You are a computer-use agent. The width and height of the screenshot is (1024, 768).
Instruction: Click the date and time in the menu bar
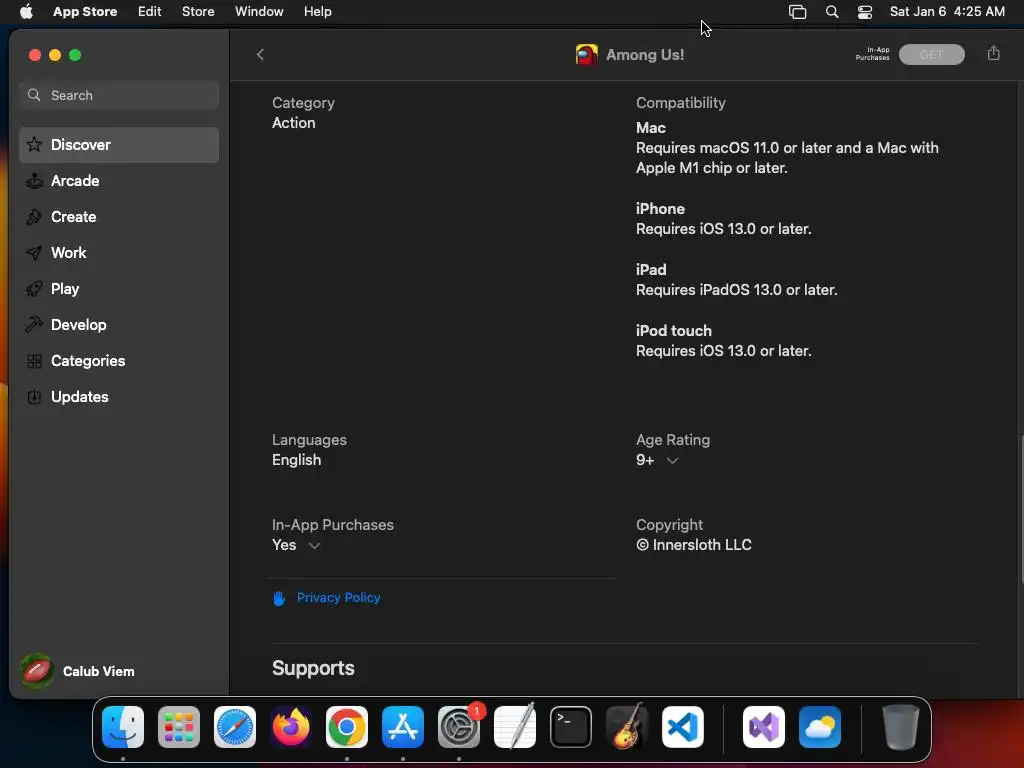click(x=947, y=11)
